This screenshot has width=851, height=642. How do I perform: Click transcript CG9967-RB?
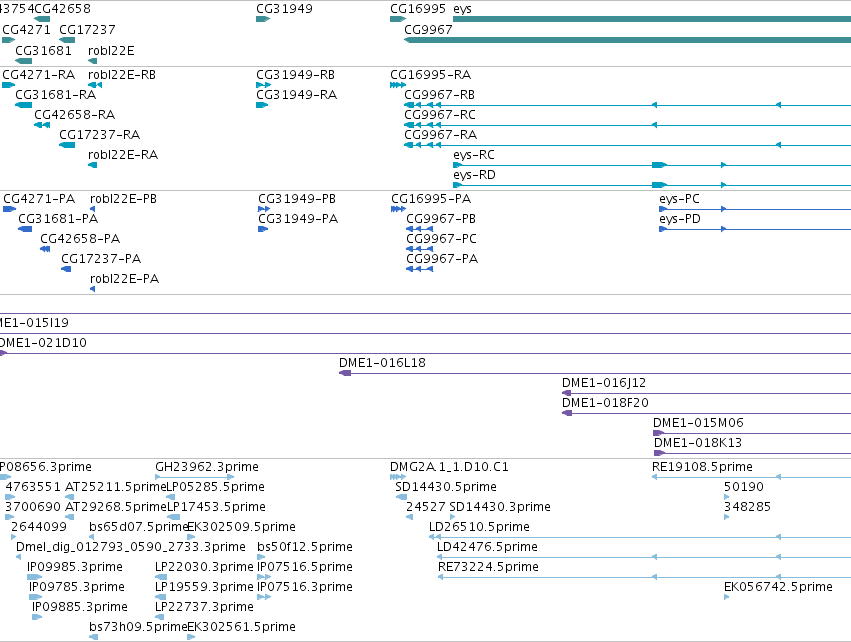[x=440, y=95]
